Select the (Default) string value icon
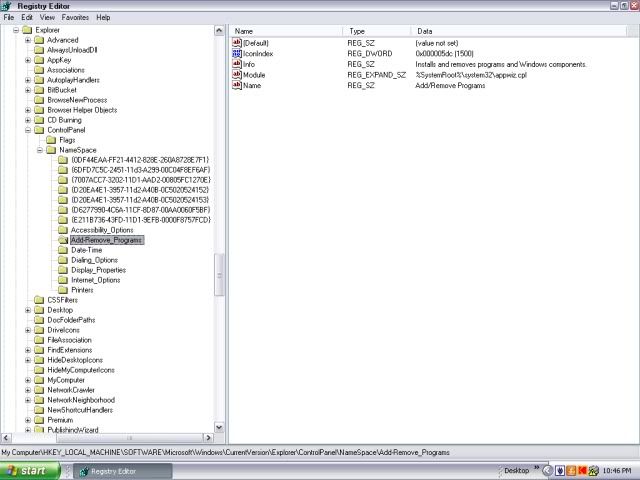This screenshot has height=480, width=640. point(237,43)
